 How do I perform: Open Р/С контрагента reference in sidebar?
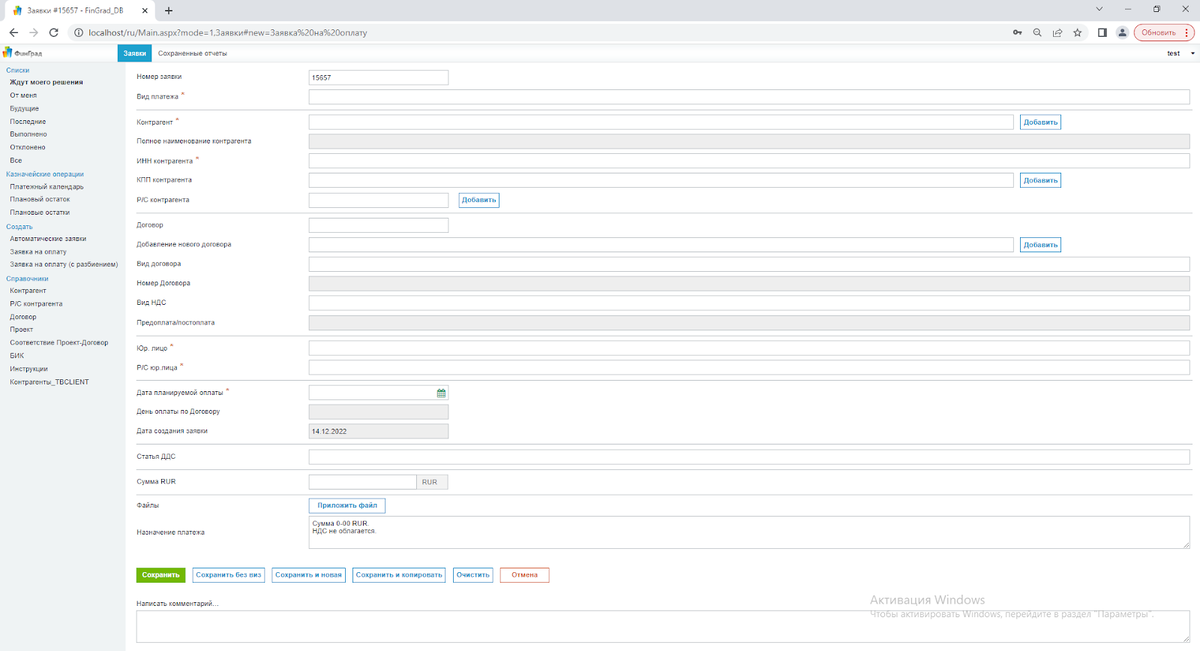36,303
